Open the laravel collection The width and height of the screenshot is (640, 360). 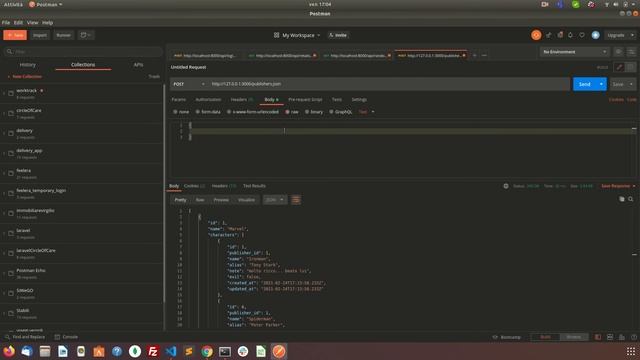point(82,233)
